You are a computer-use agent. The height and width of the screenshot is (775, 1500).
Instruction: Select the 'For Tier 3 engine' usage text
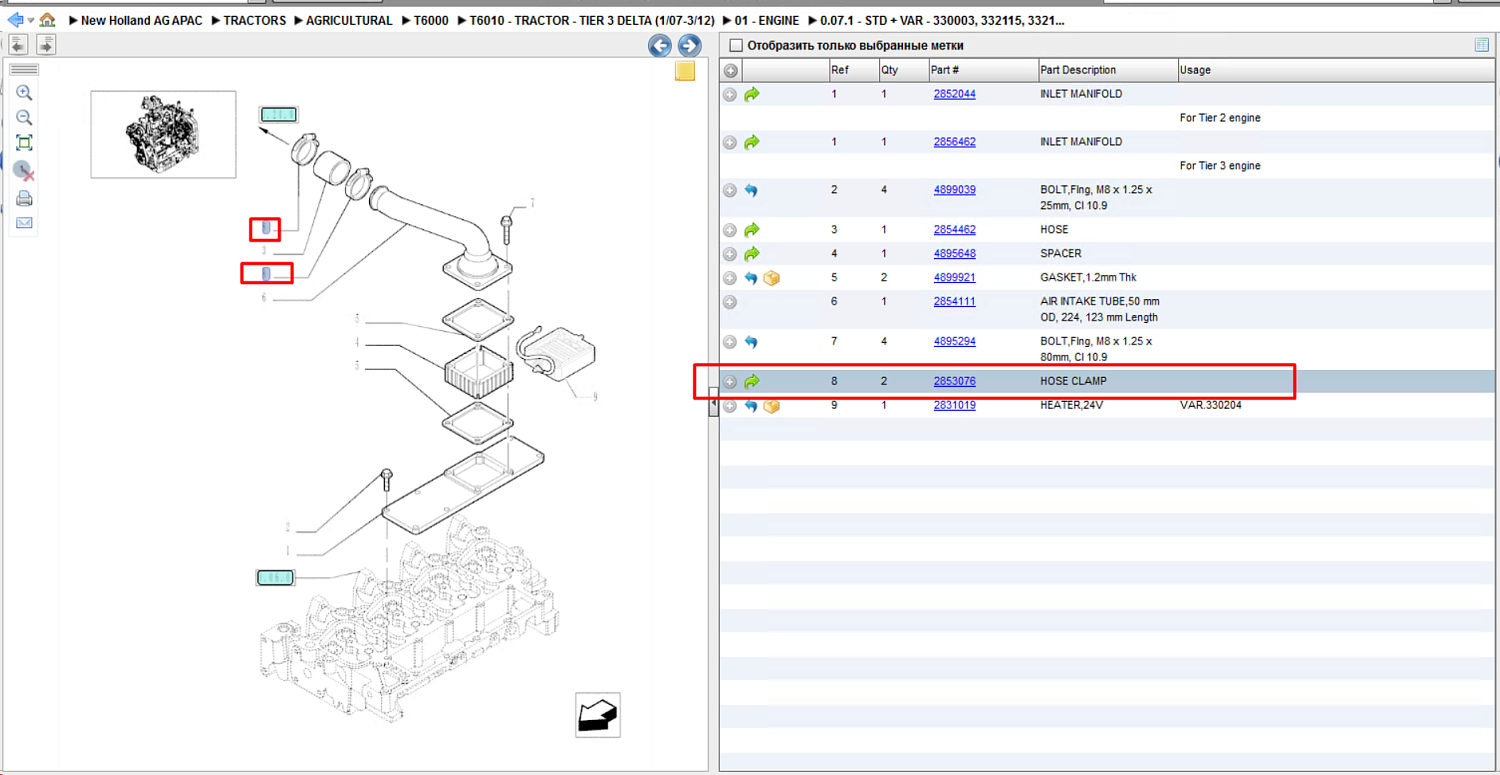pyautogui.click(x=1220, y=166)
